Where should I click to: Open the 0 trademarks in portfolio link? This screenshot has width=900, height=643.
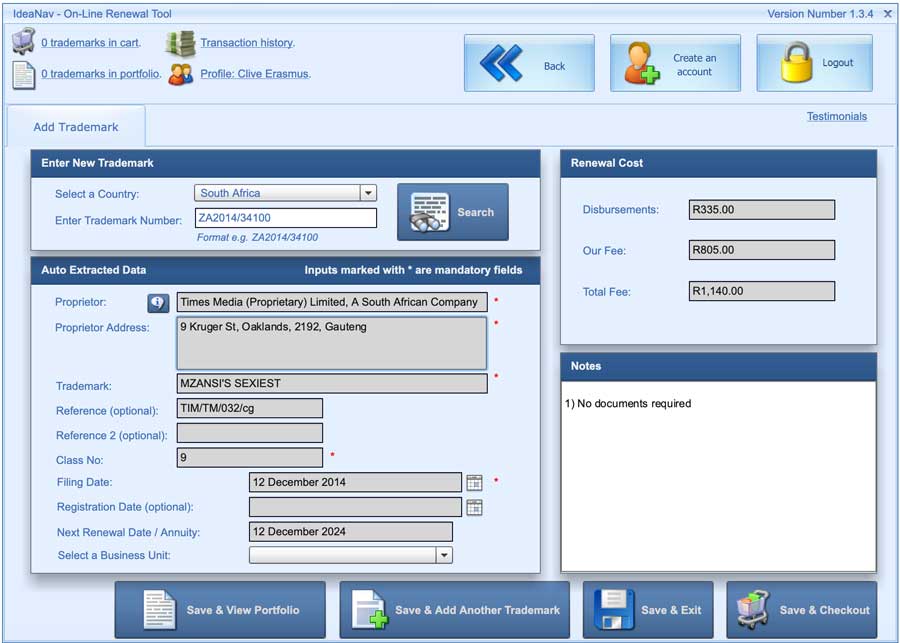click(100, 74)
